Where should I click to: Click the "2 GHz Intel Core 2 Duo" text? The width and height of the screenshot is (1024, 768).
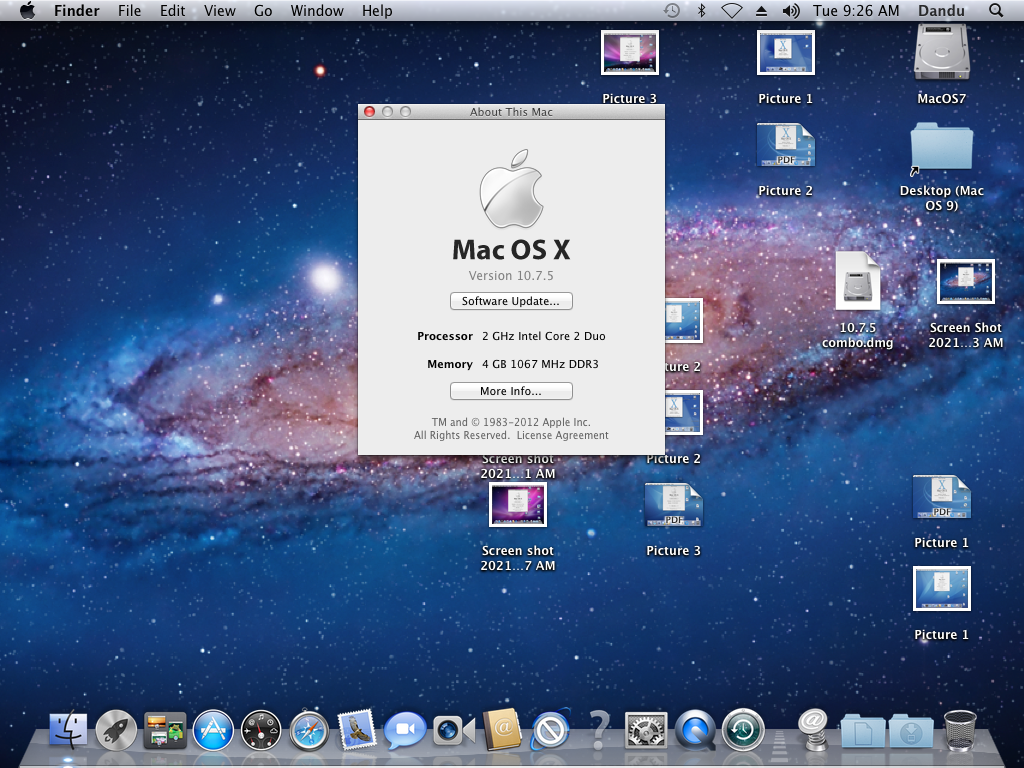tap(543, 336)
